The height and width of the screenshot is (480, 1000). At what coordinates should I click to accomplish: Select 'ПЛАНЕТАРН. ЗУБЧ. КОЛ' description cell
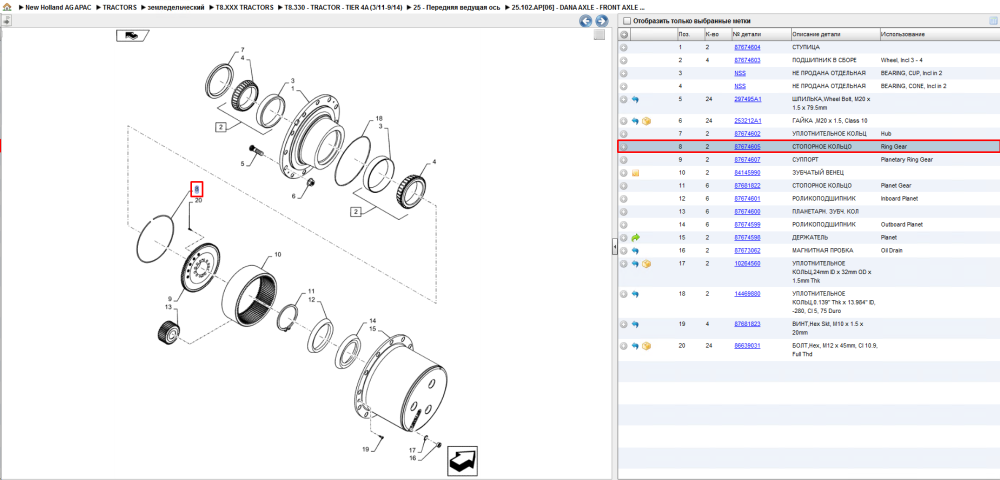click(825, 212)
